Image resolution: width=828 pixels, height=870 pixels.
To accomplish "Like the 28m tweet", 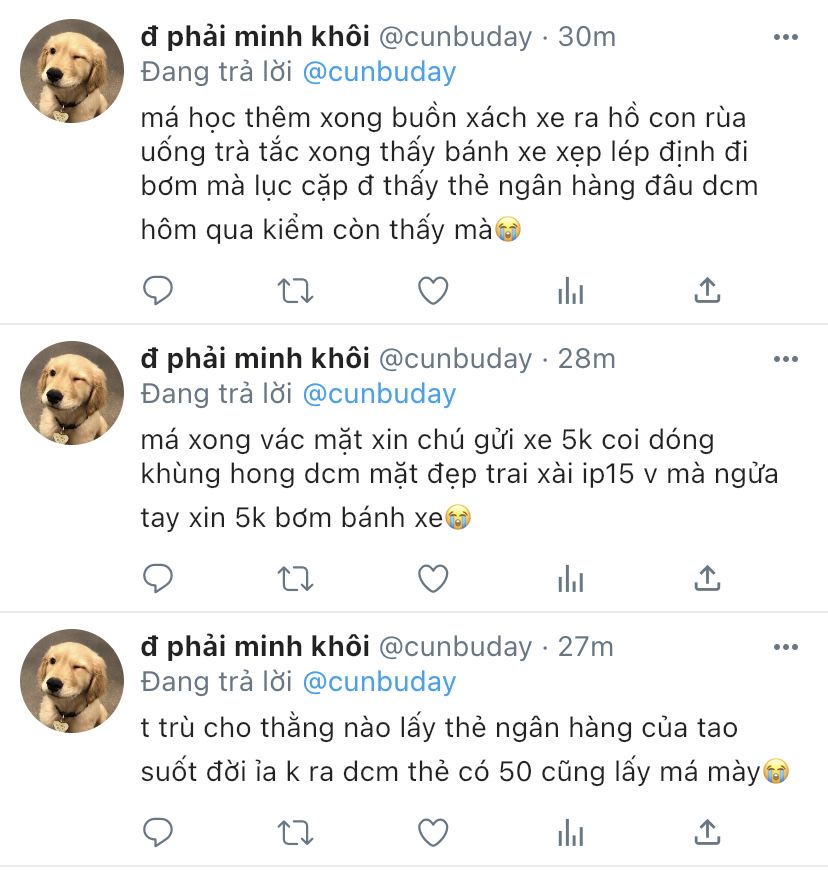I will (432, 578).
